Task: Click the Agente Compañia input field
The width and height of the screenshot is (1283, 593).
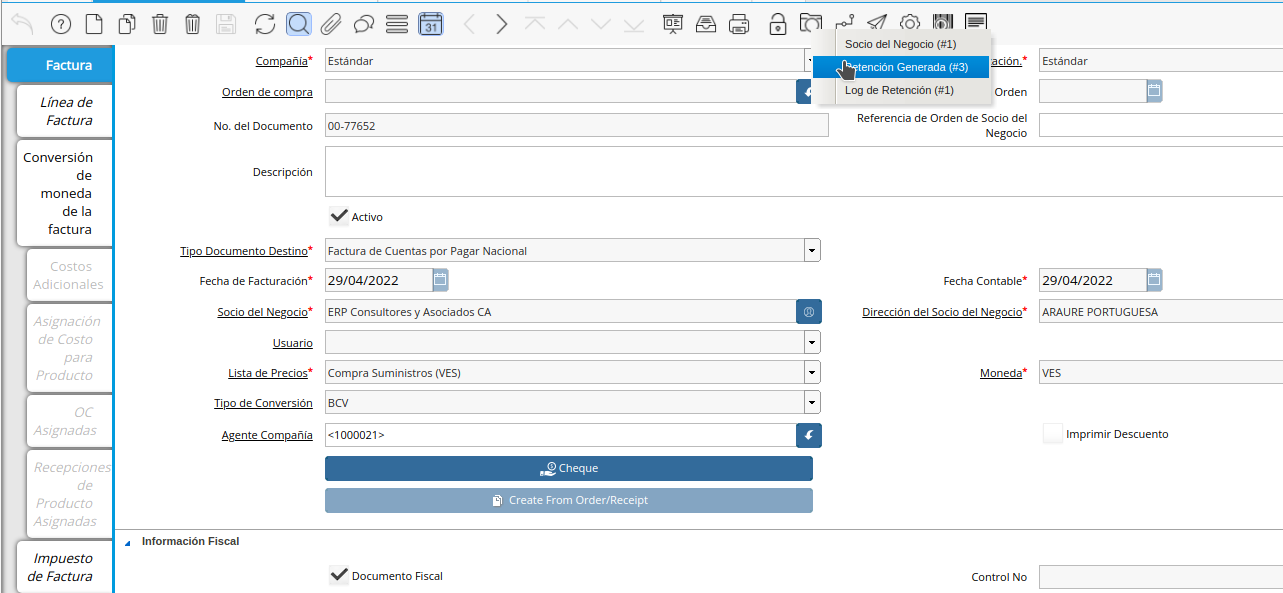Action: pos(560,435)
